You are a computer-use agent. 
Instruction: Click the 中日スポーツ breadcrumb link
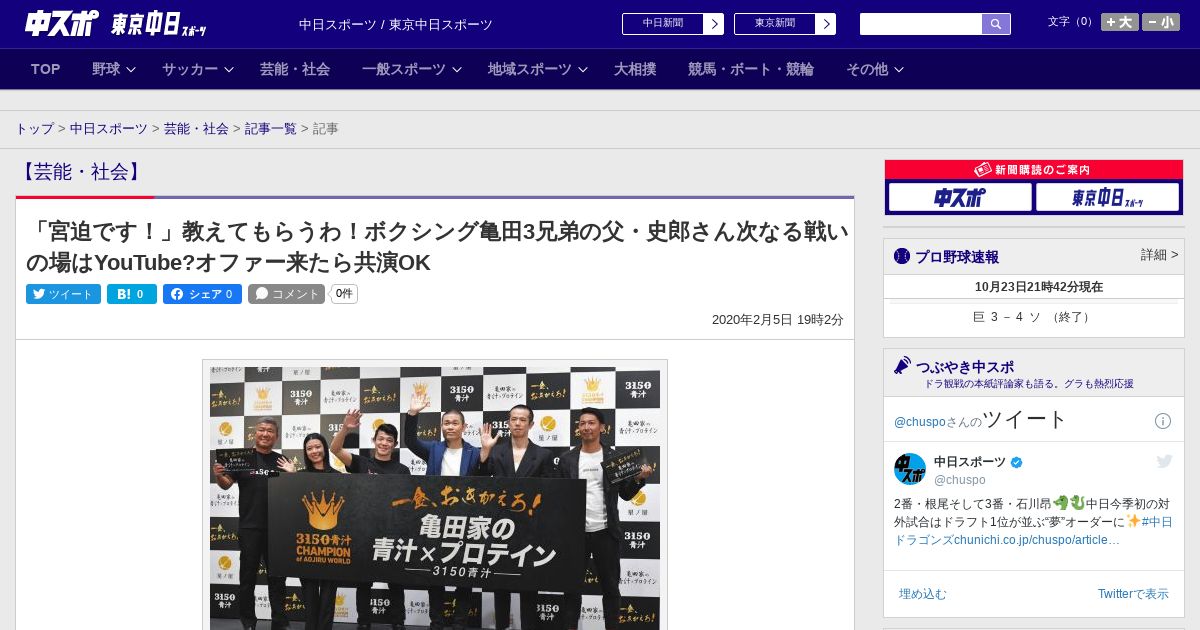(109, 129)
